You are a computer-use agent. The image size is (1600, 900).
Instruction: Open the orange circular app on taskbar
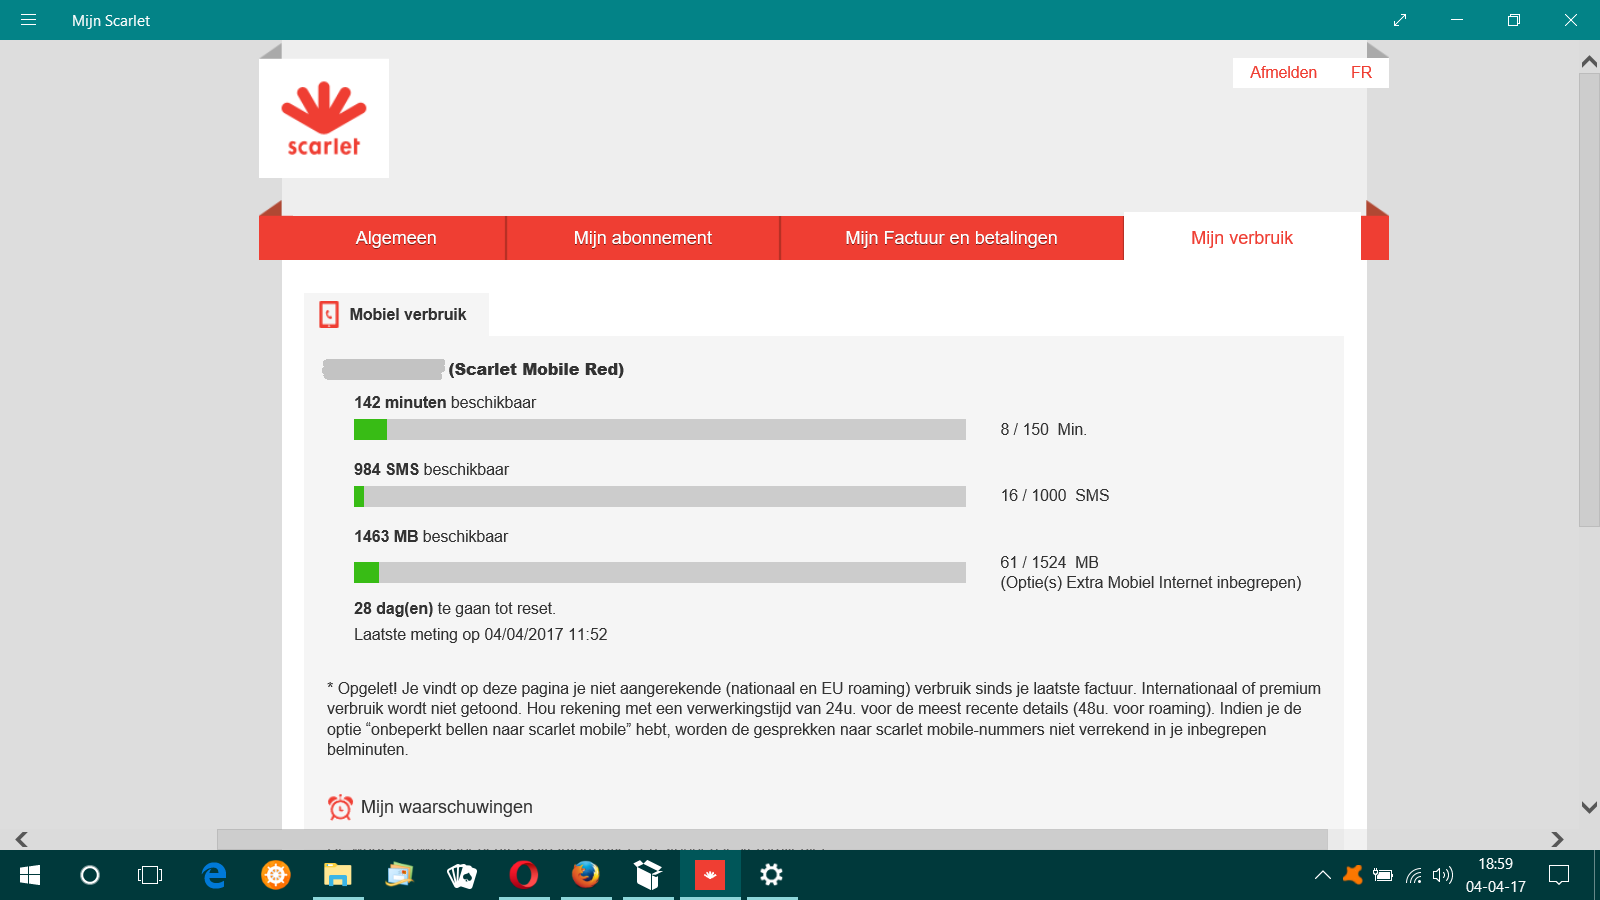click(x=276, y=875)
